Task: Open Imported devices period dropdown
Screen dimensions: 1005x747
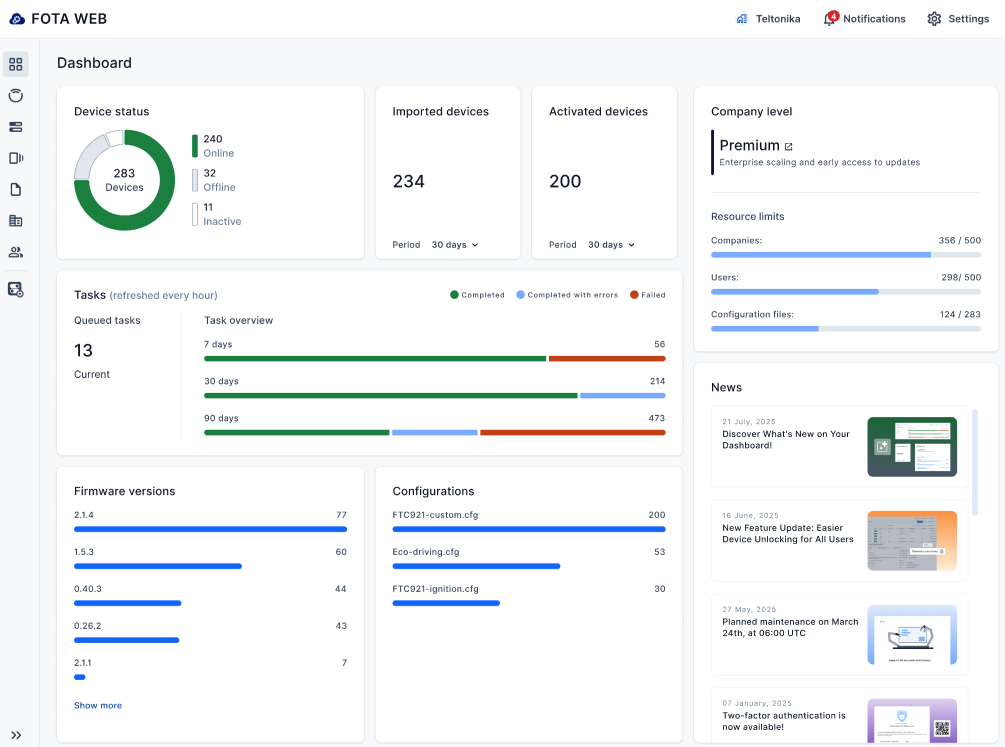Action: pyautogui.click(x=455, y=245)
